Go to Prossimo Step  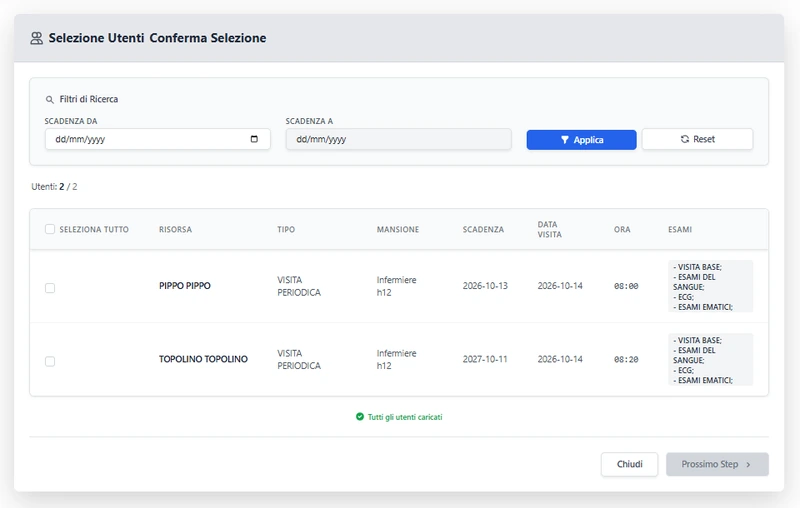[x=717, y=464]
